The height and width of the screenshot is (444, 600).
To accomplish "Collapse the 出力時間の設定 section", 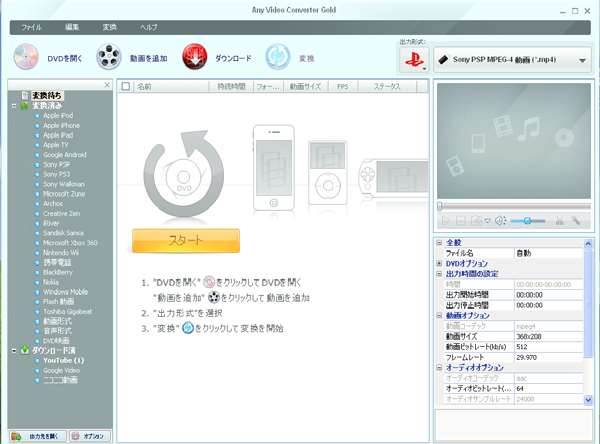I will pyautogui.click(x=439, y=274).
